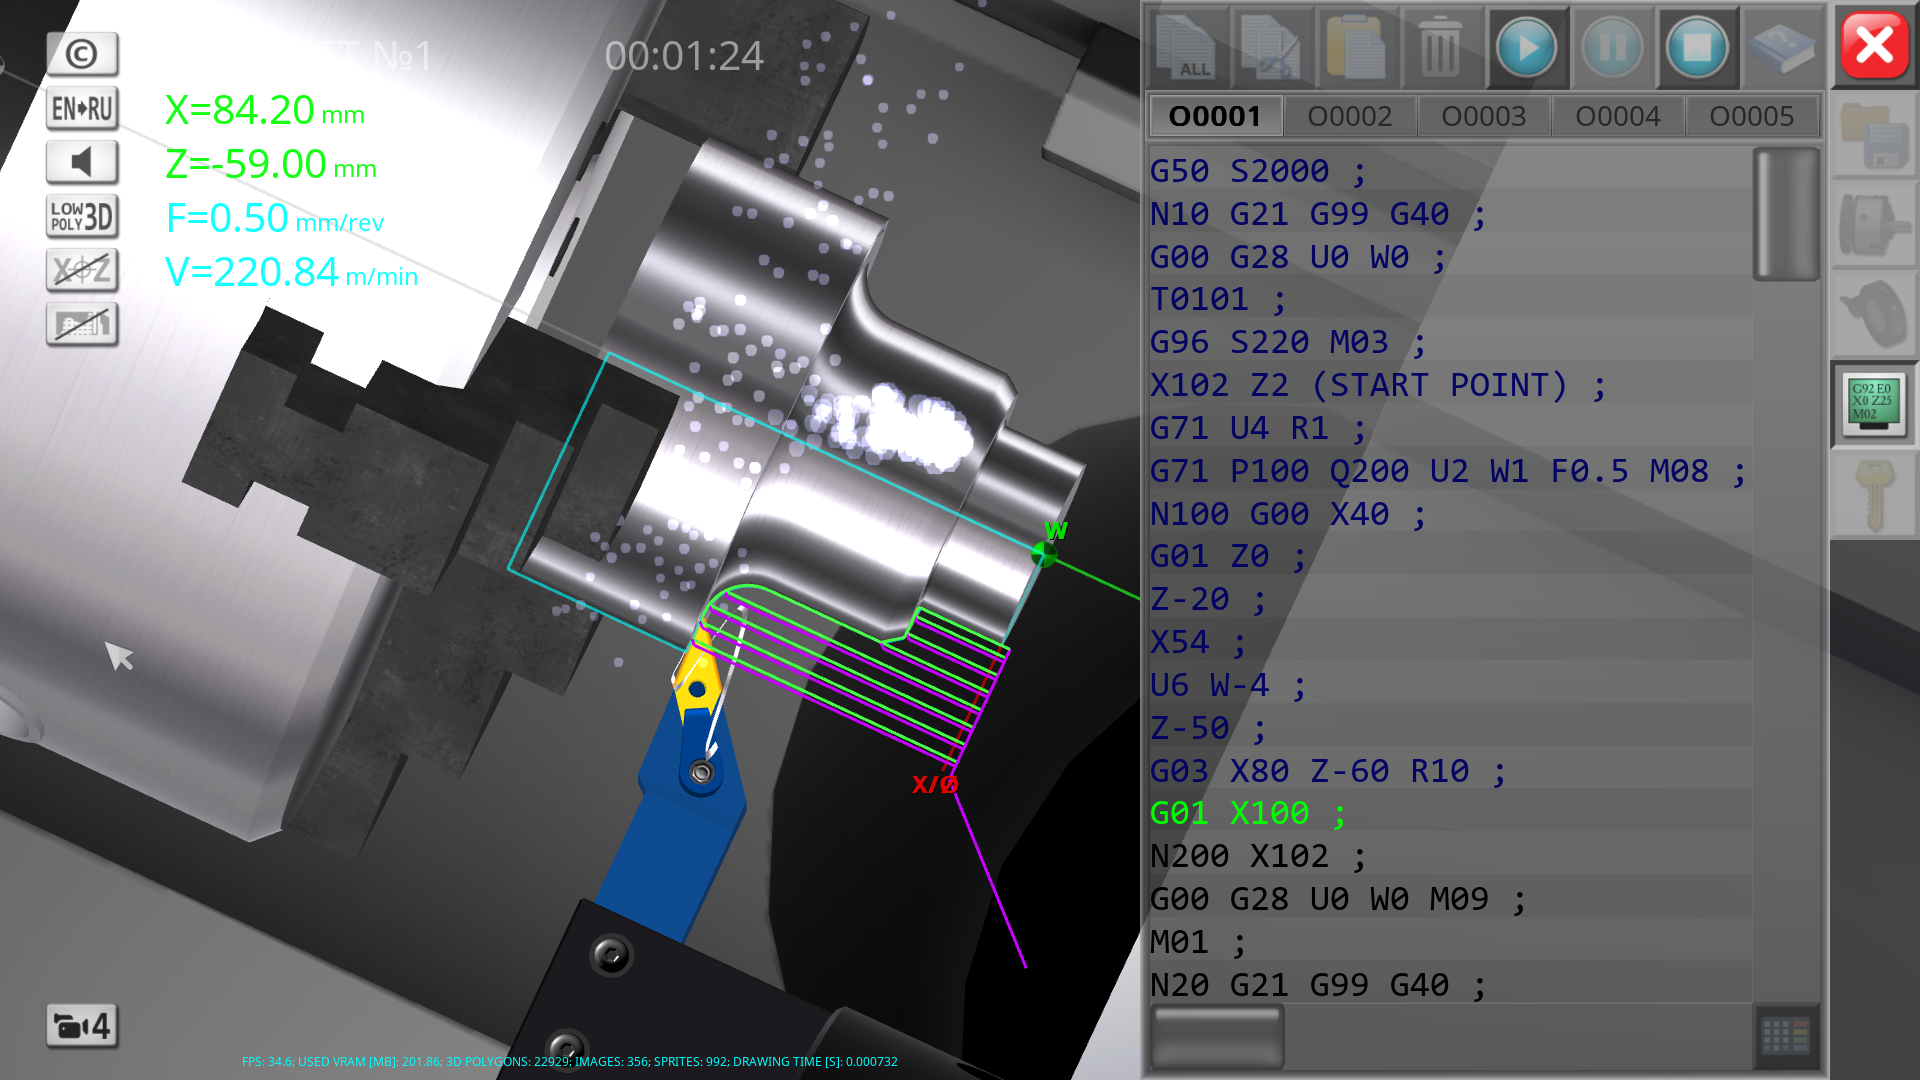Select line G96 S220 M03

click(x=1450, y=342)
